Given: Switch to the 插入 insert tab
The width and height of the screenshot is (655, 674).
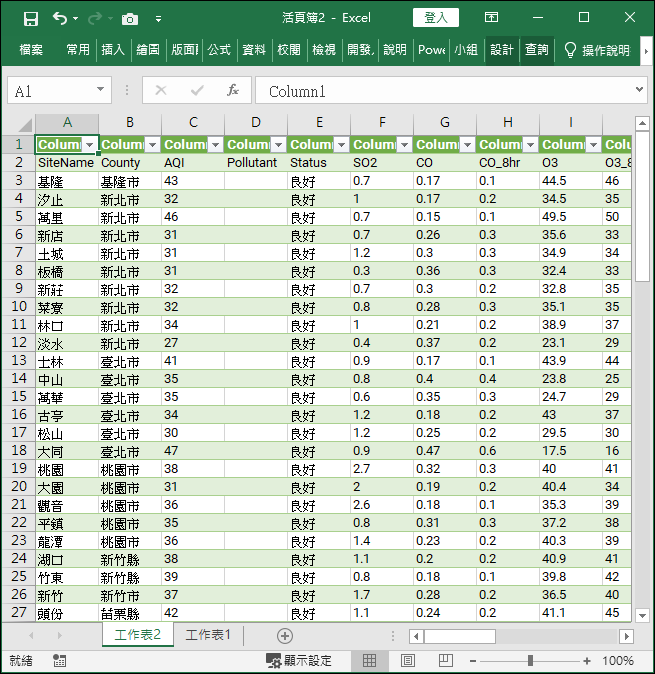Looking at the screenshot, I should pyautogui.click(x=113, y=50).
